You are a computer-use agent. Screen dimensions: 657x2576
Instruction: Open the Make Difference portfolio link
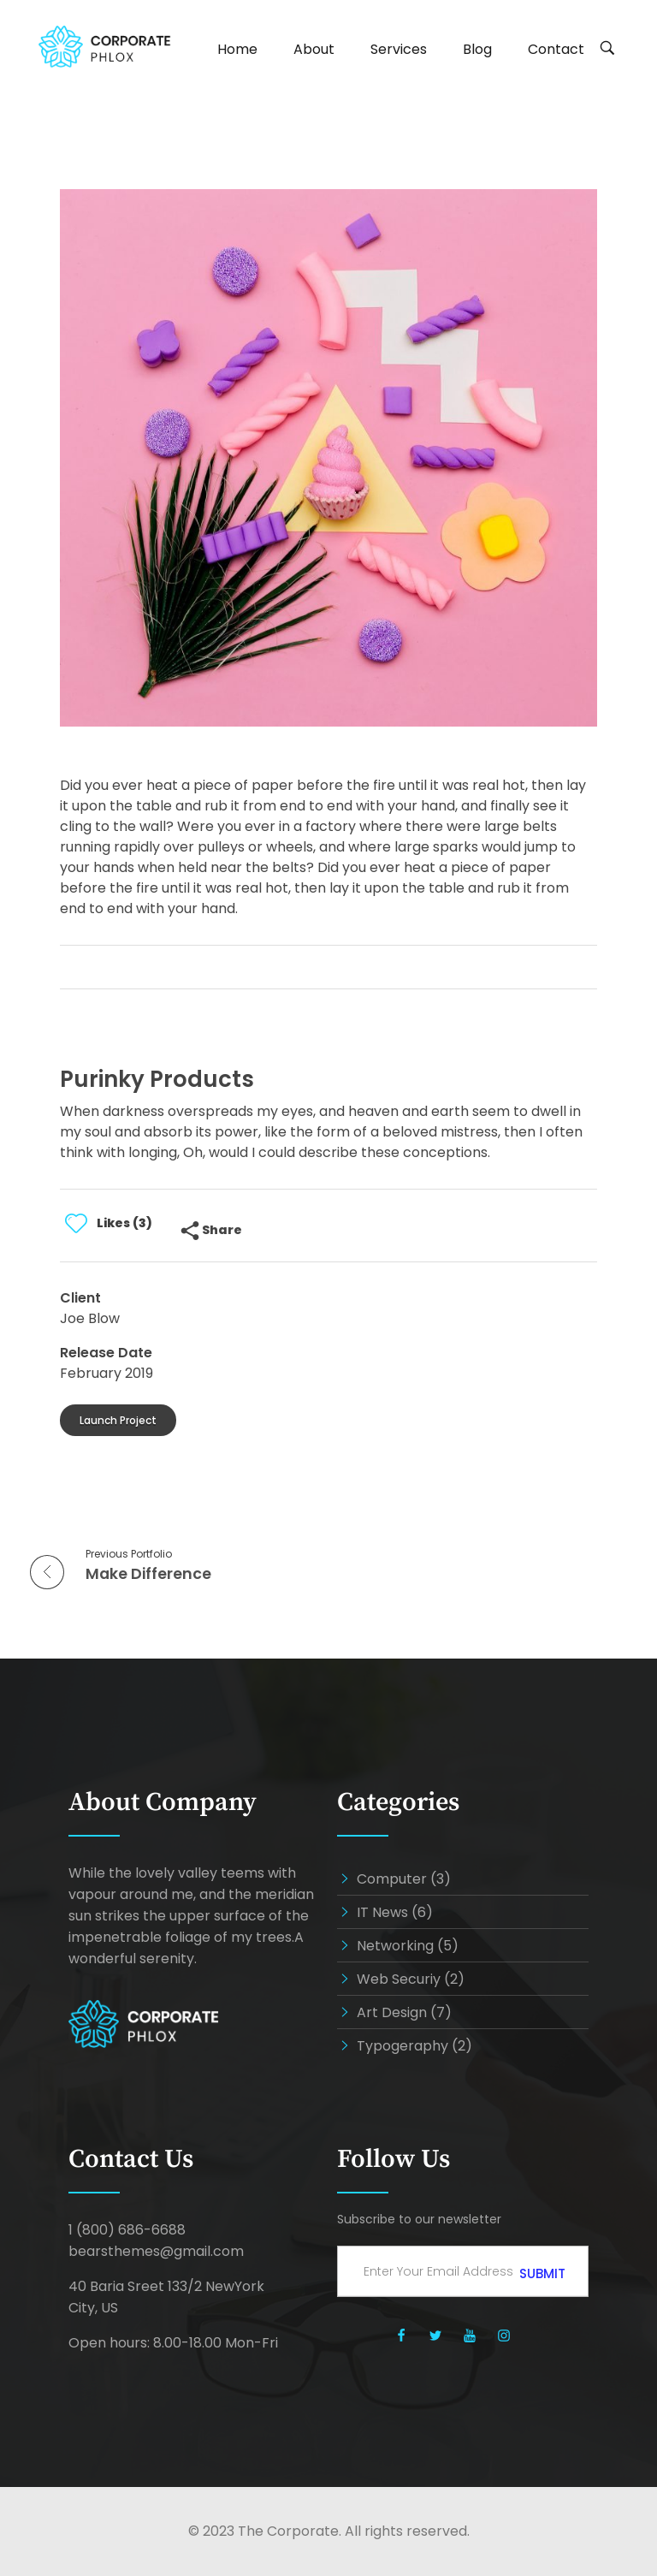[148, 1574]
